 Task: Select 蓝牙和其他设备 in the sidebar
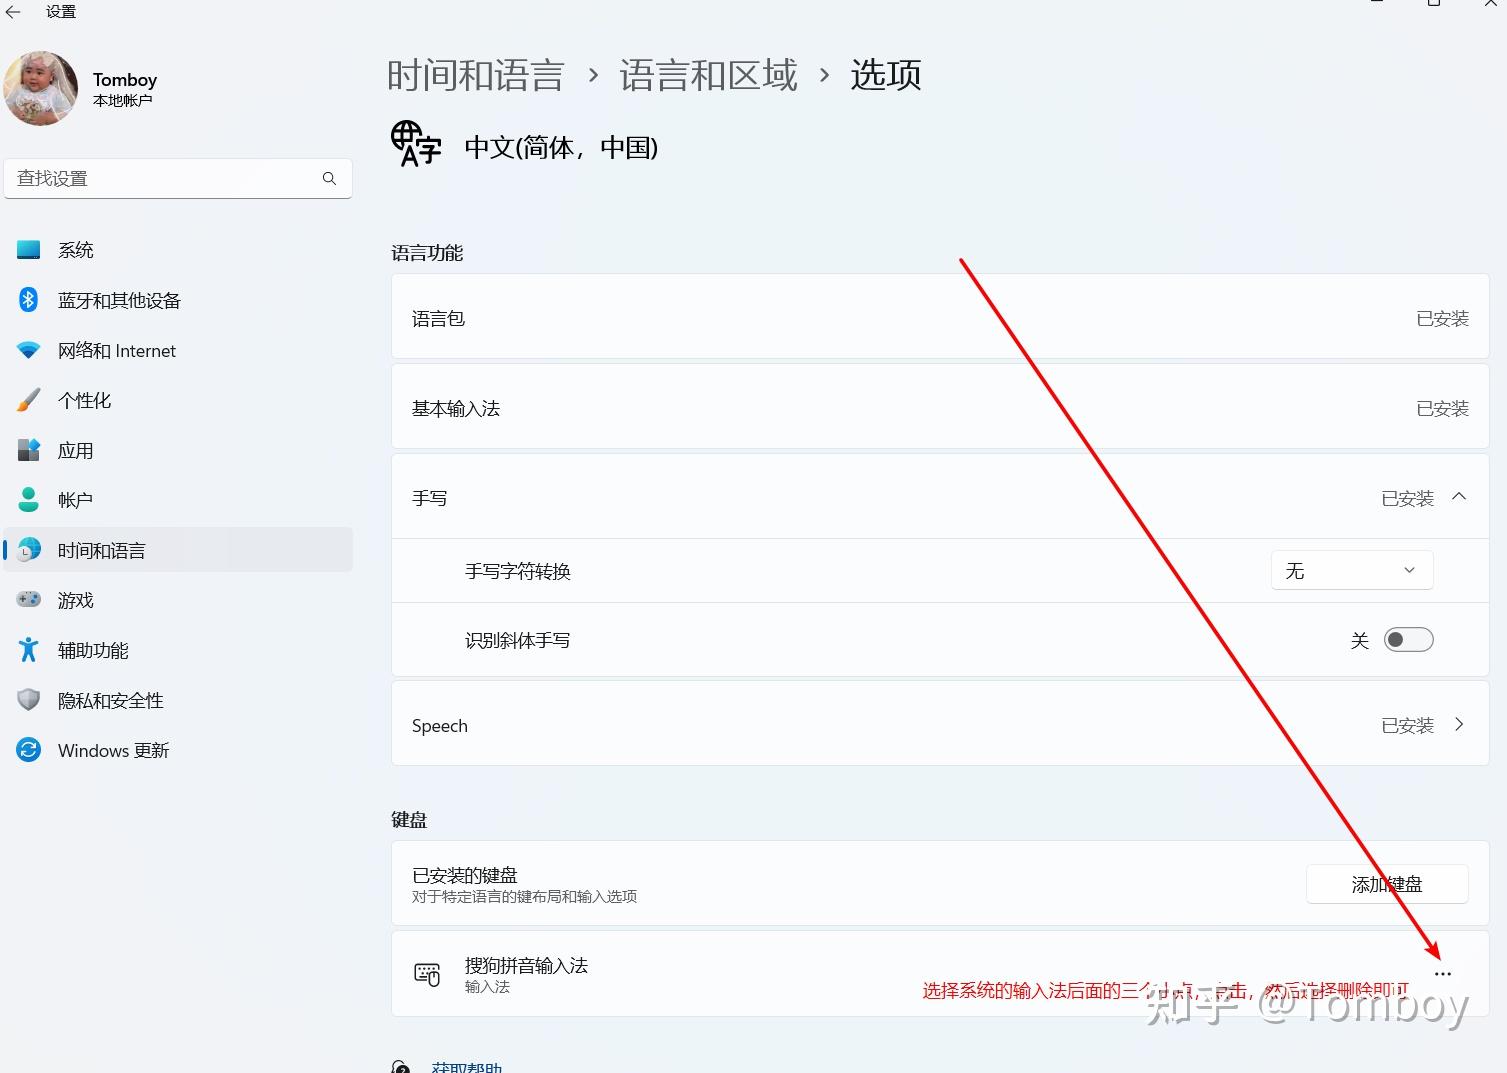[x=118, y=300]
